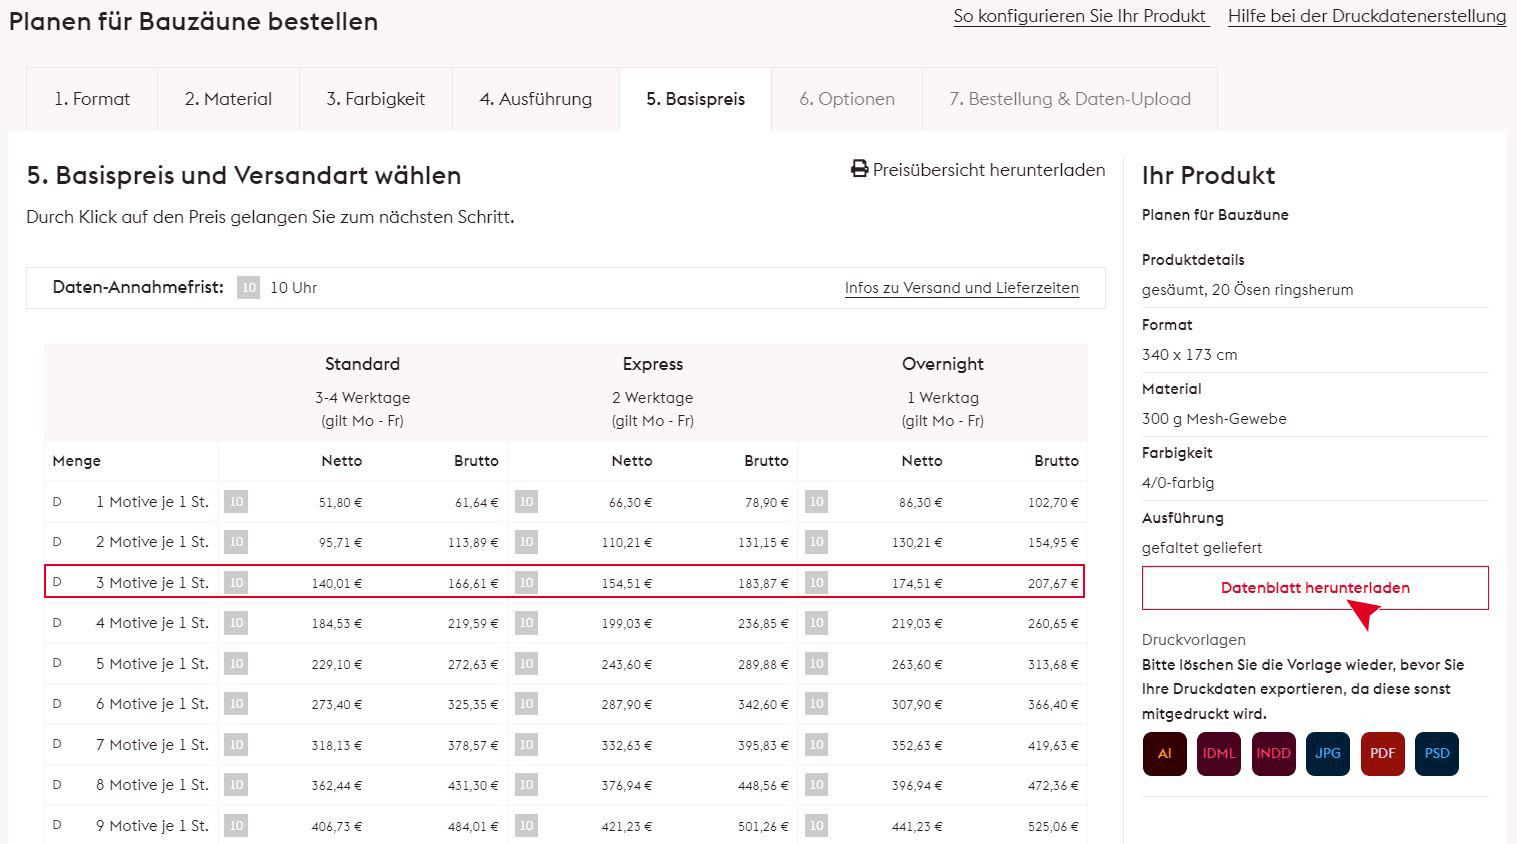Image resolution: width=1517 pixels, height=844 pixels.
Task: Choose Standard net price 140,01 € for 3 Motive
Action: [x=337, y=583]
